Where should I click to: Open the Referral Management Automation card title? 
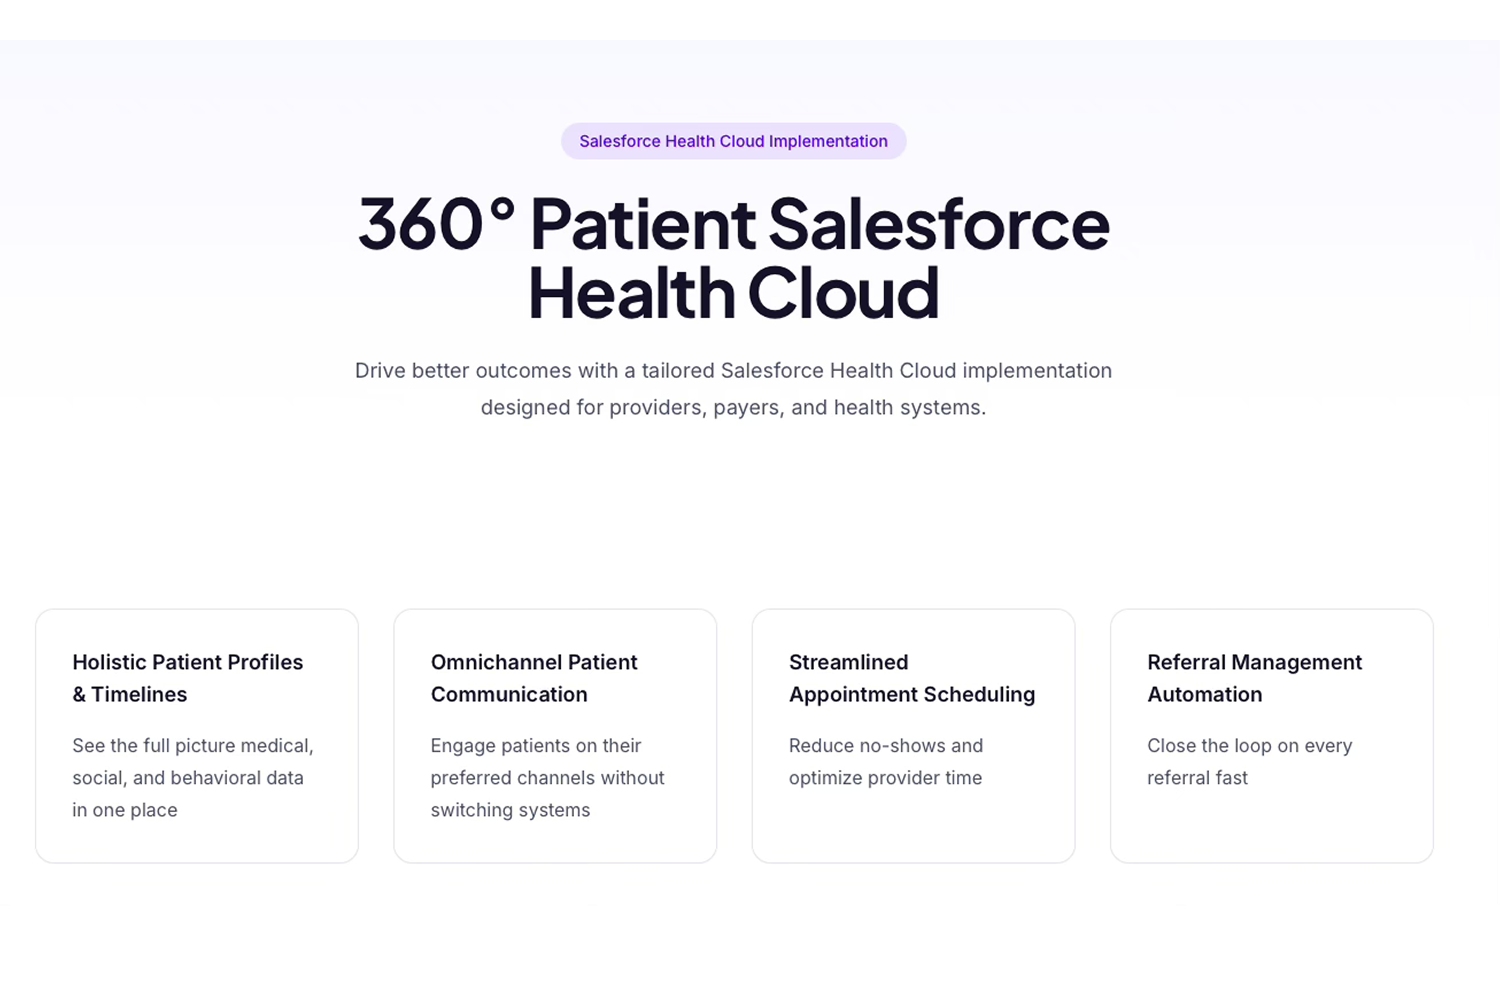[1254, 678]
